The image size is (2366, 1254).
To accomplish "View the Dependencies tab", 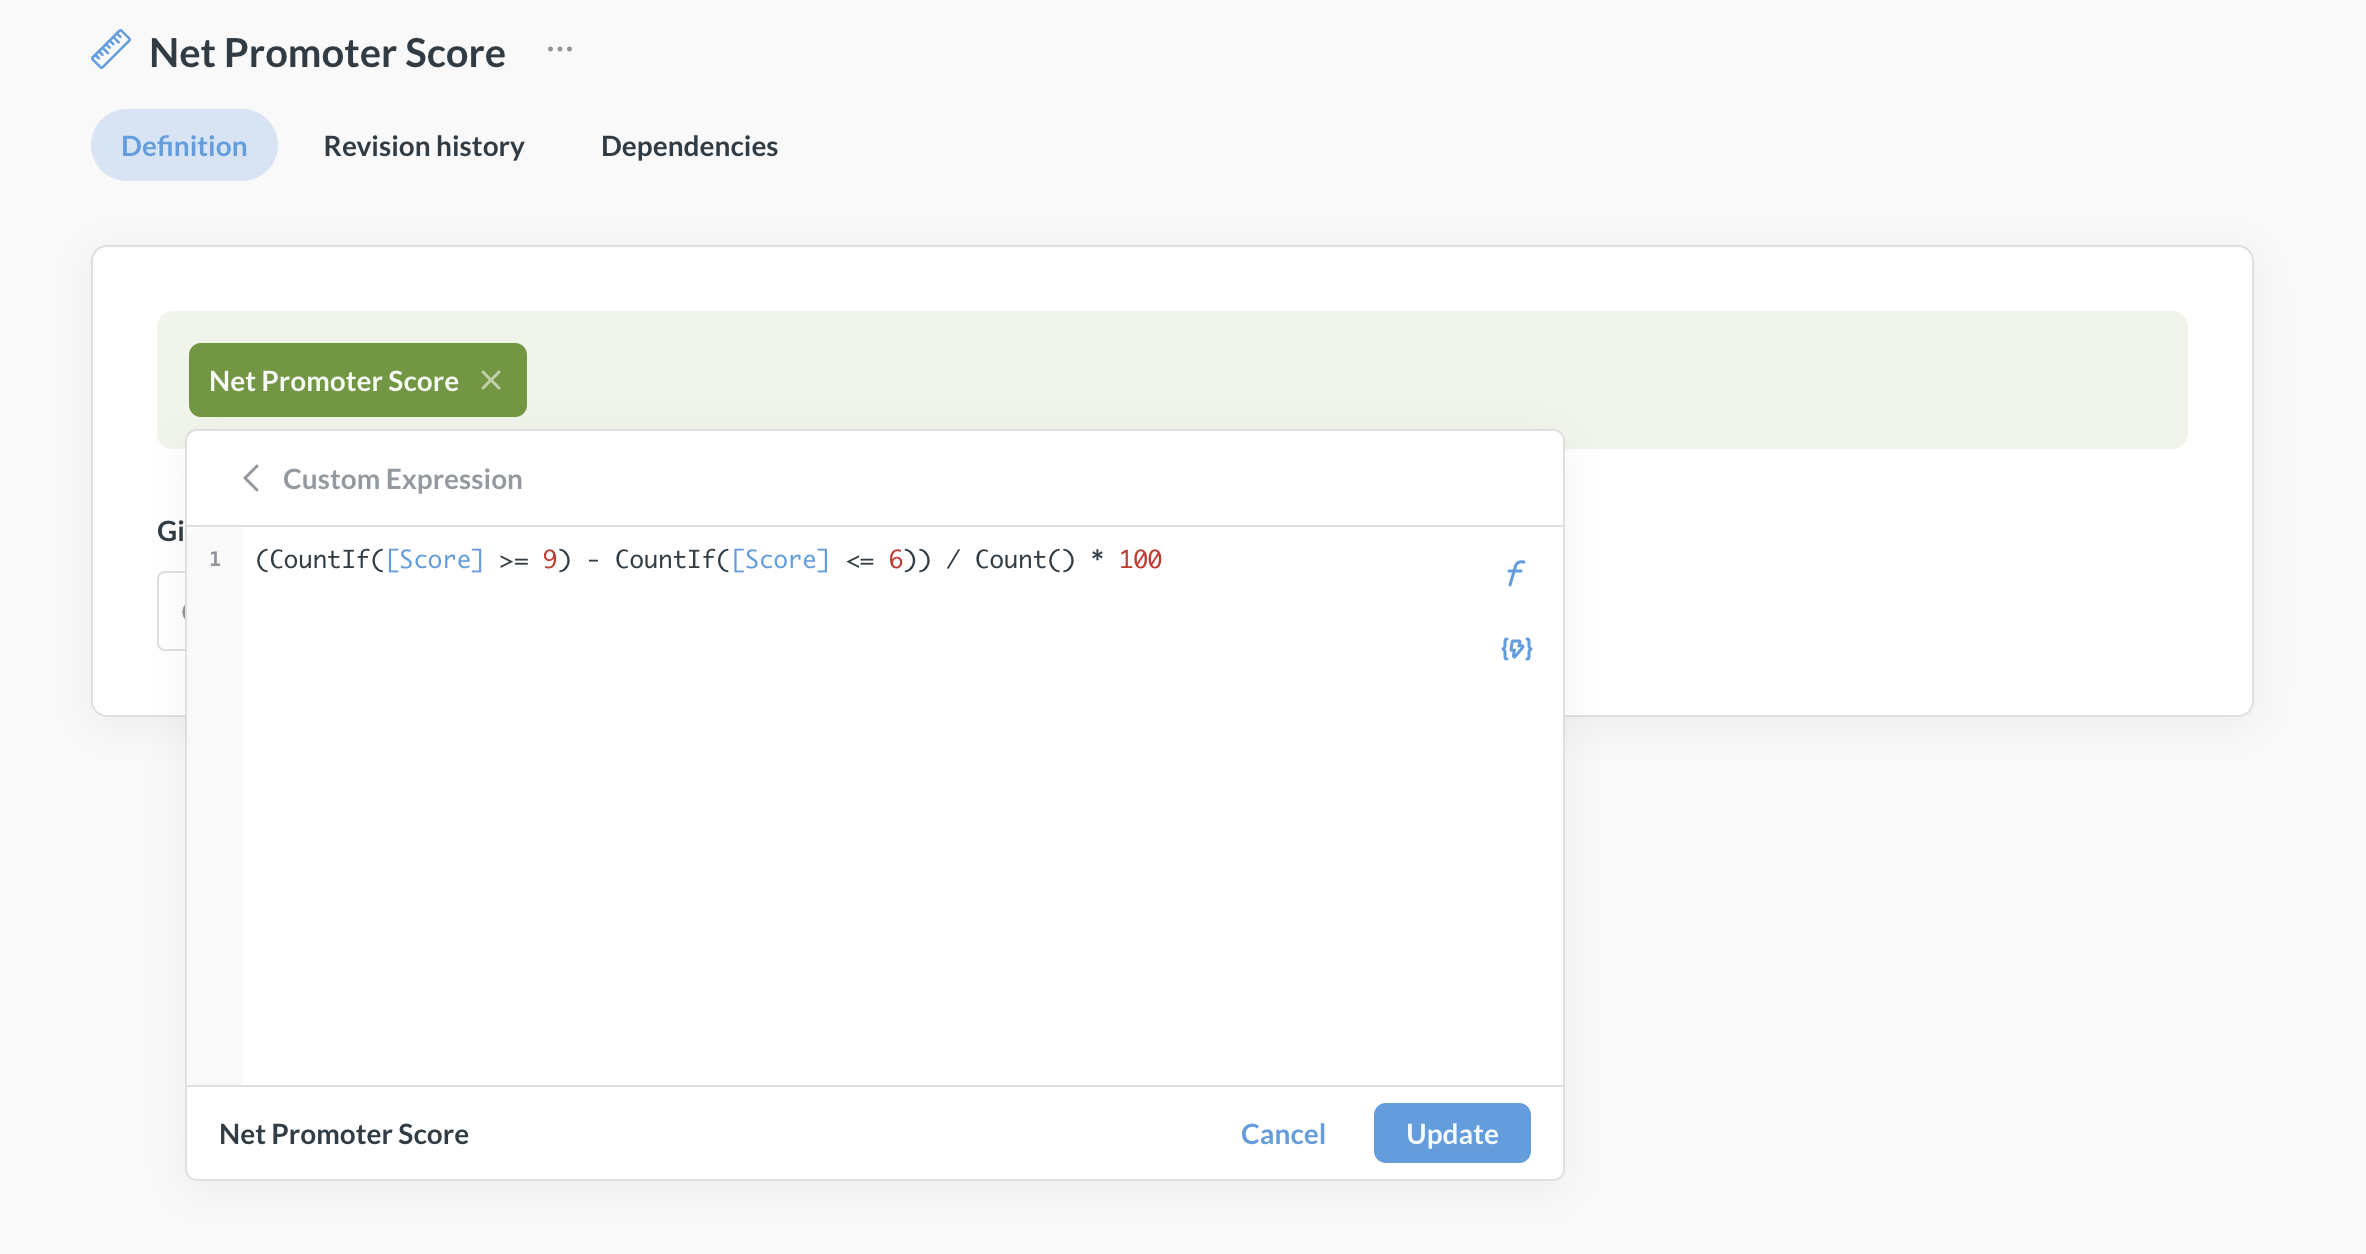I will [x=689, y=146].
